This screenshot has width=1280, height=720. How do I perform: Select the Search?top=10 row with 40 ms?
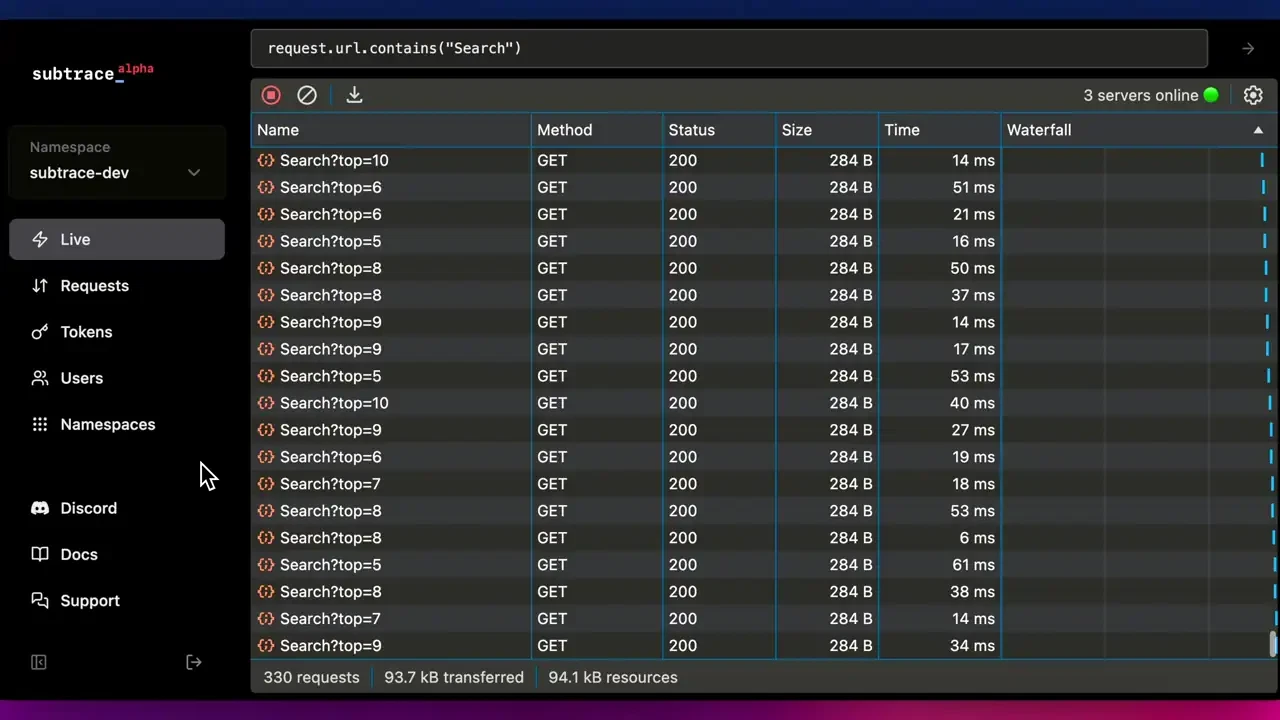click(764, 403)
